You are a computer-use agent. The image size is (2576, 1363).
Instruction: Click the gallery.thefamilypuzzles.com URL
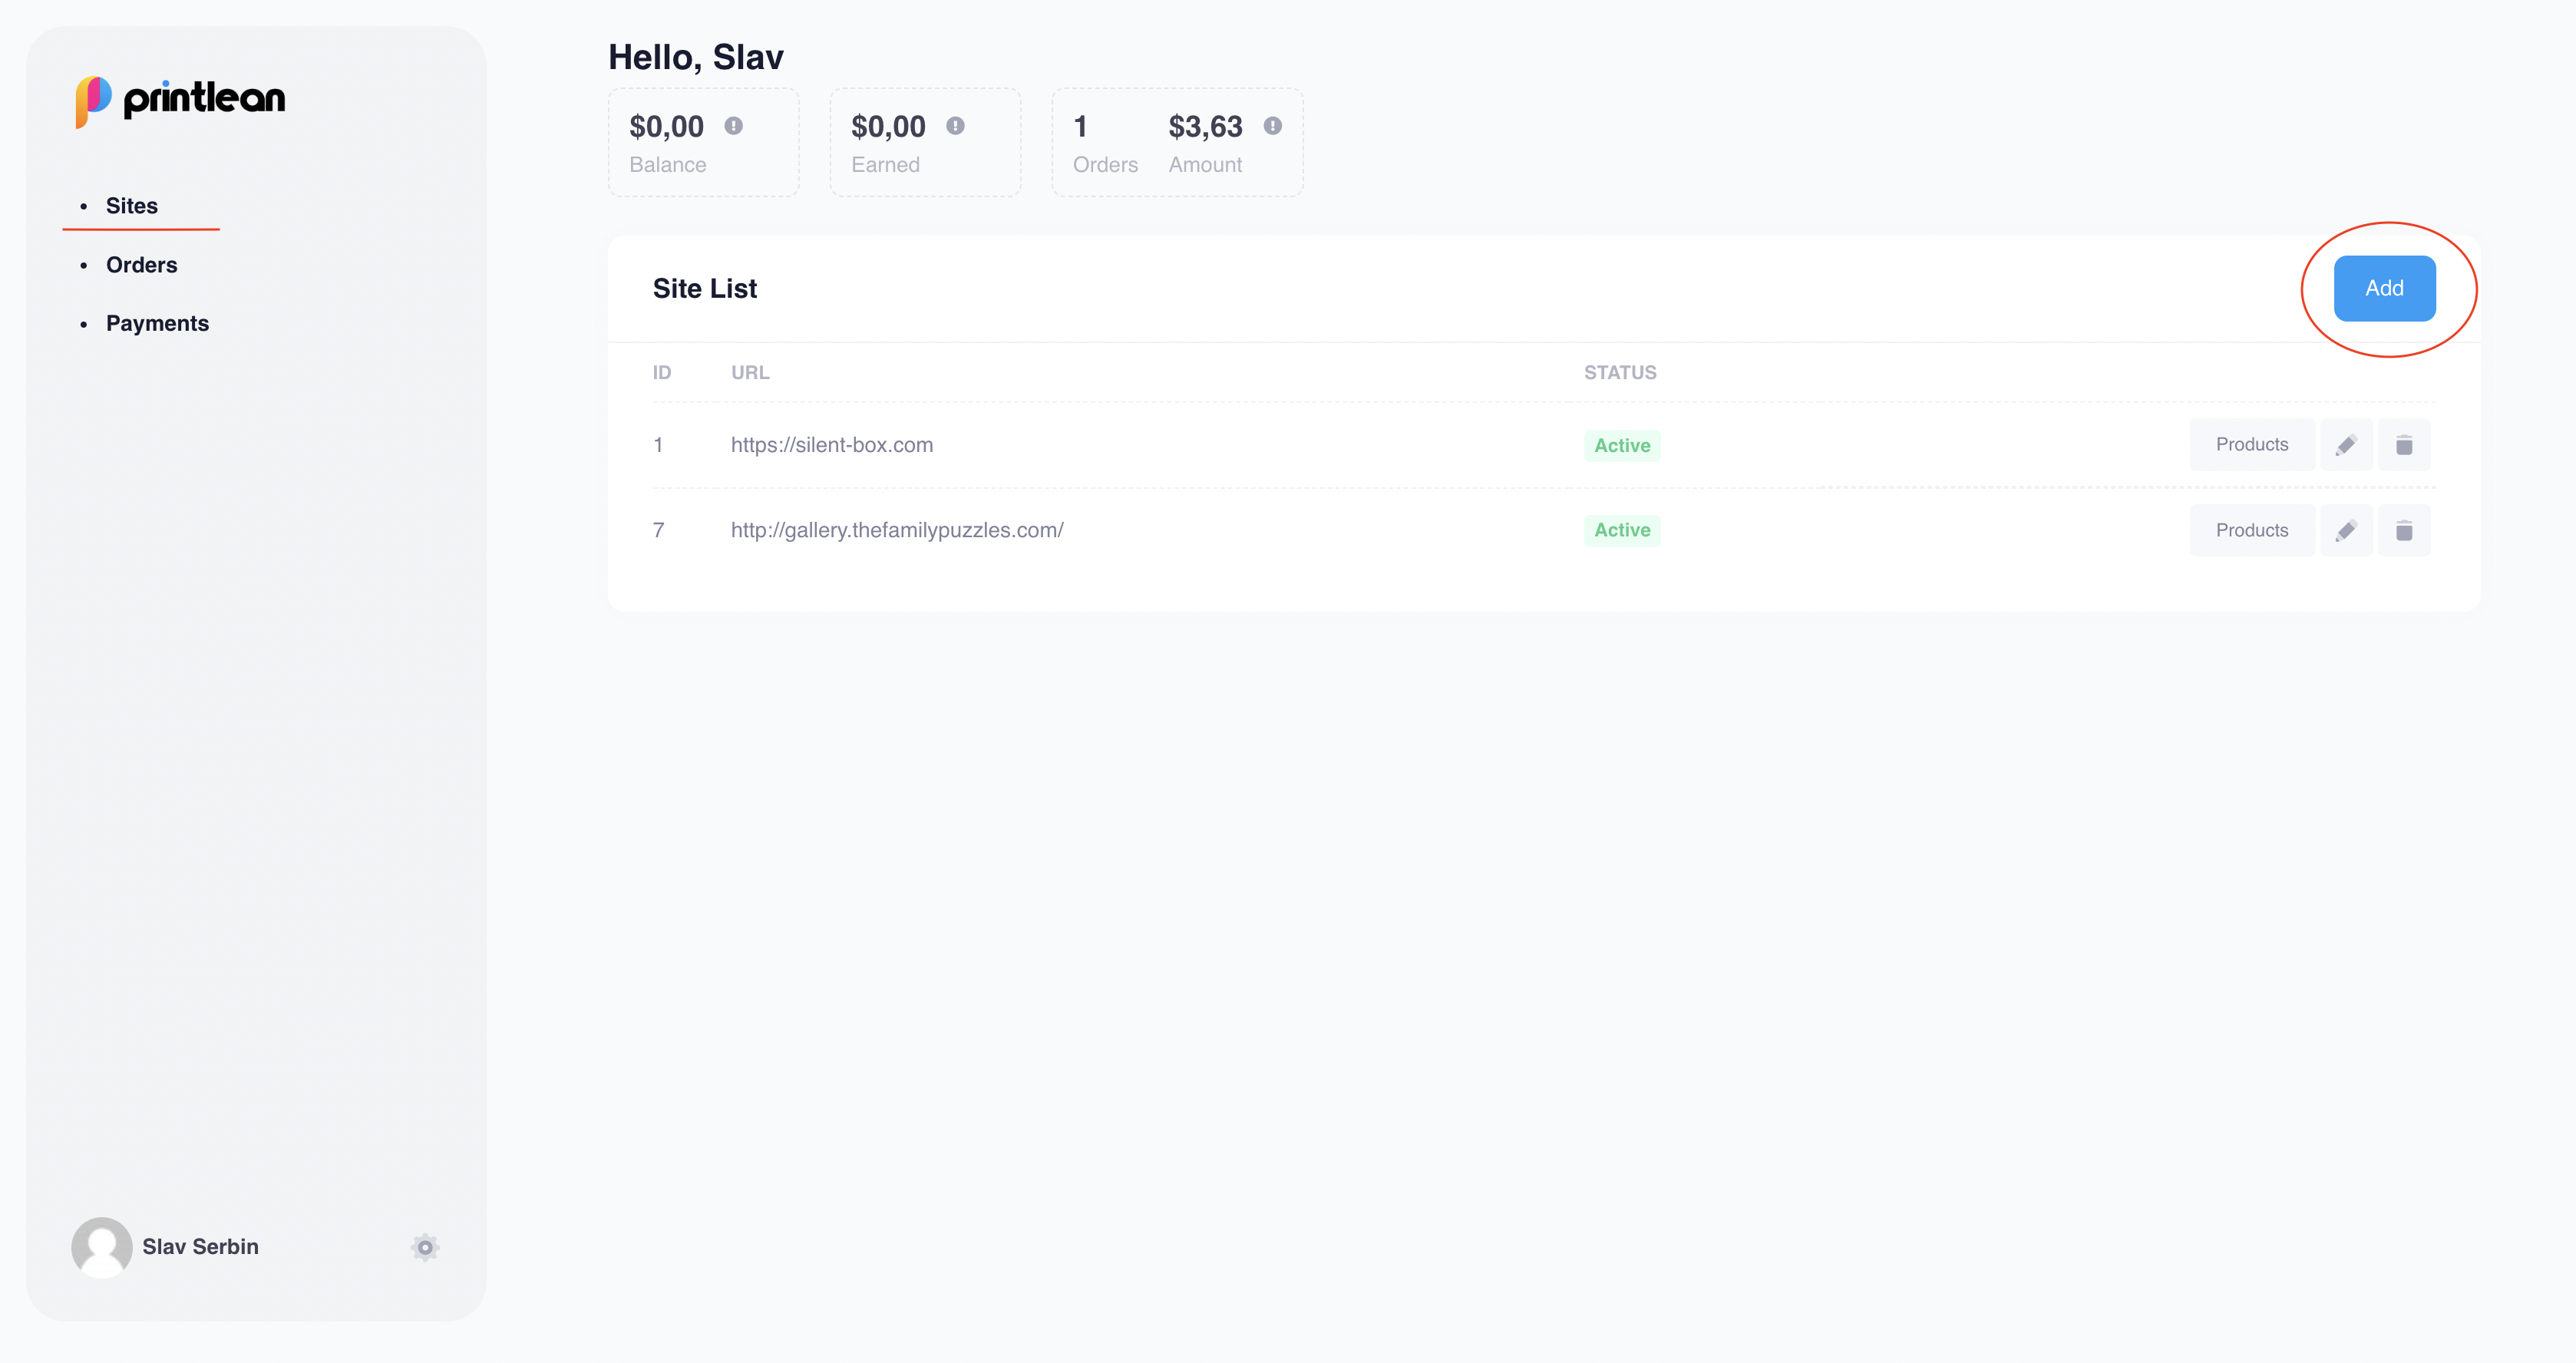896,530
